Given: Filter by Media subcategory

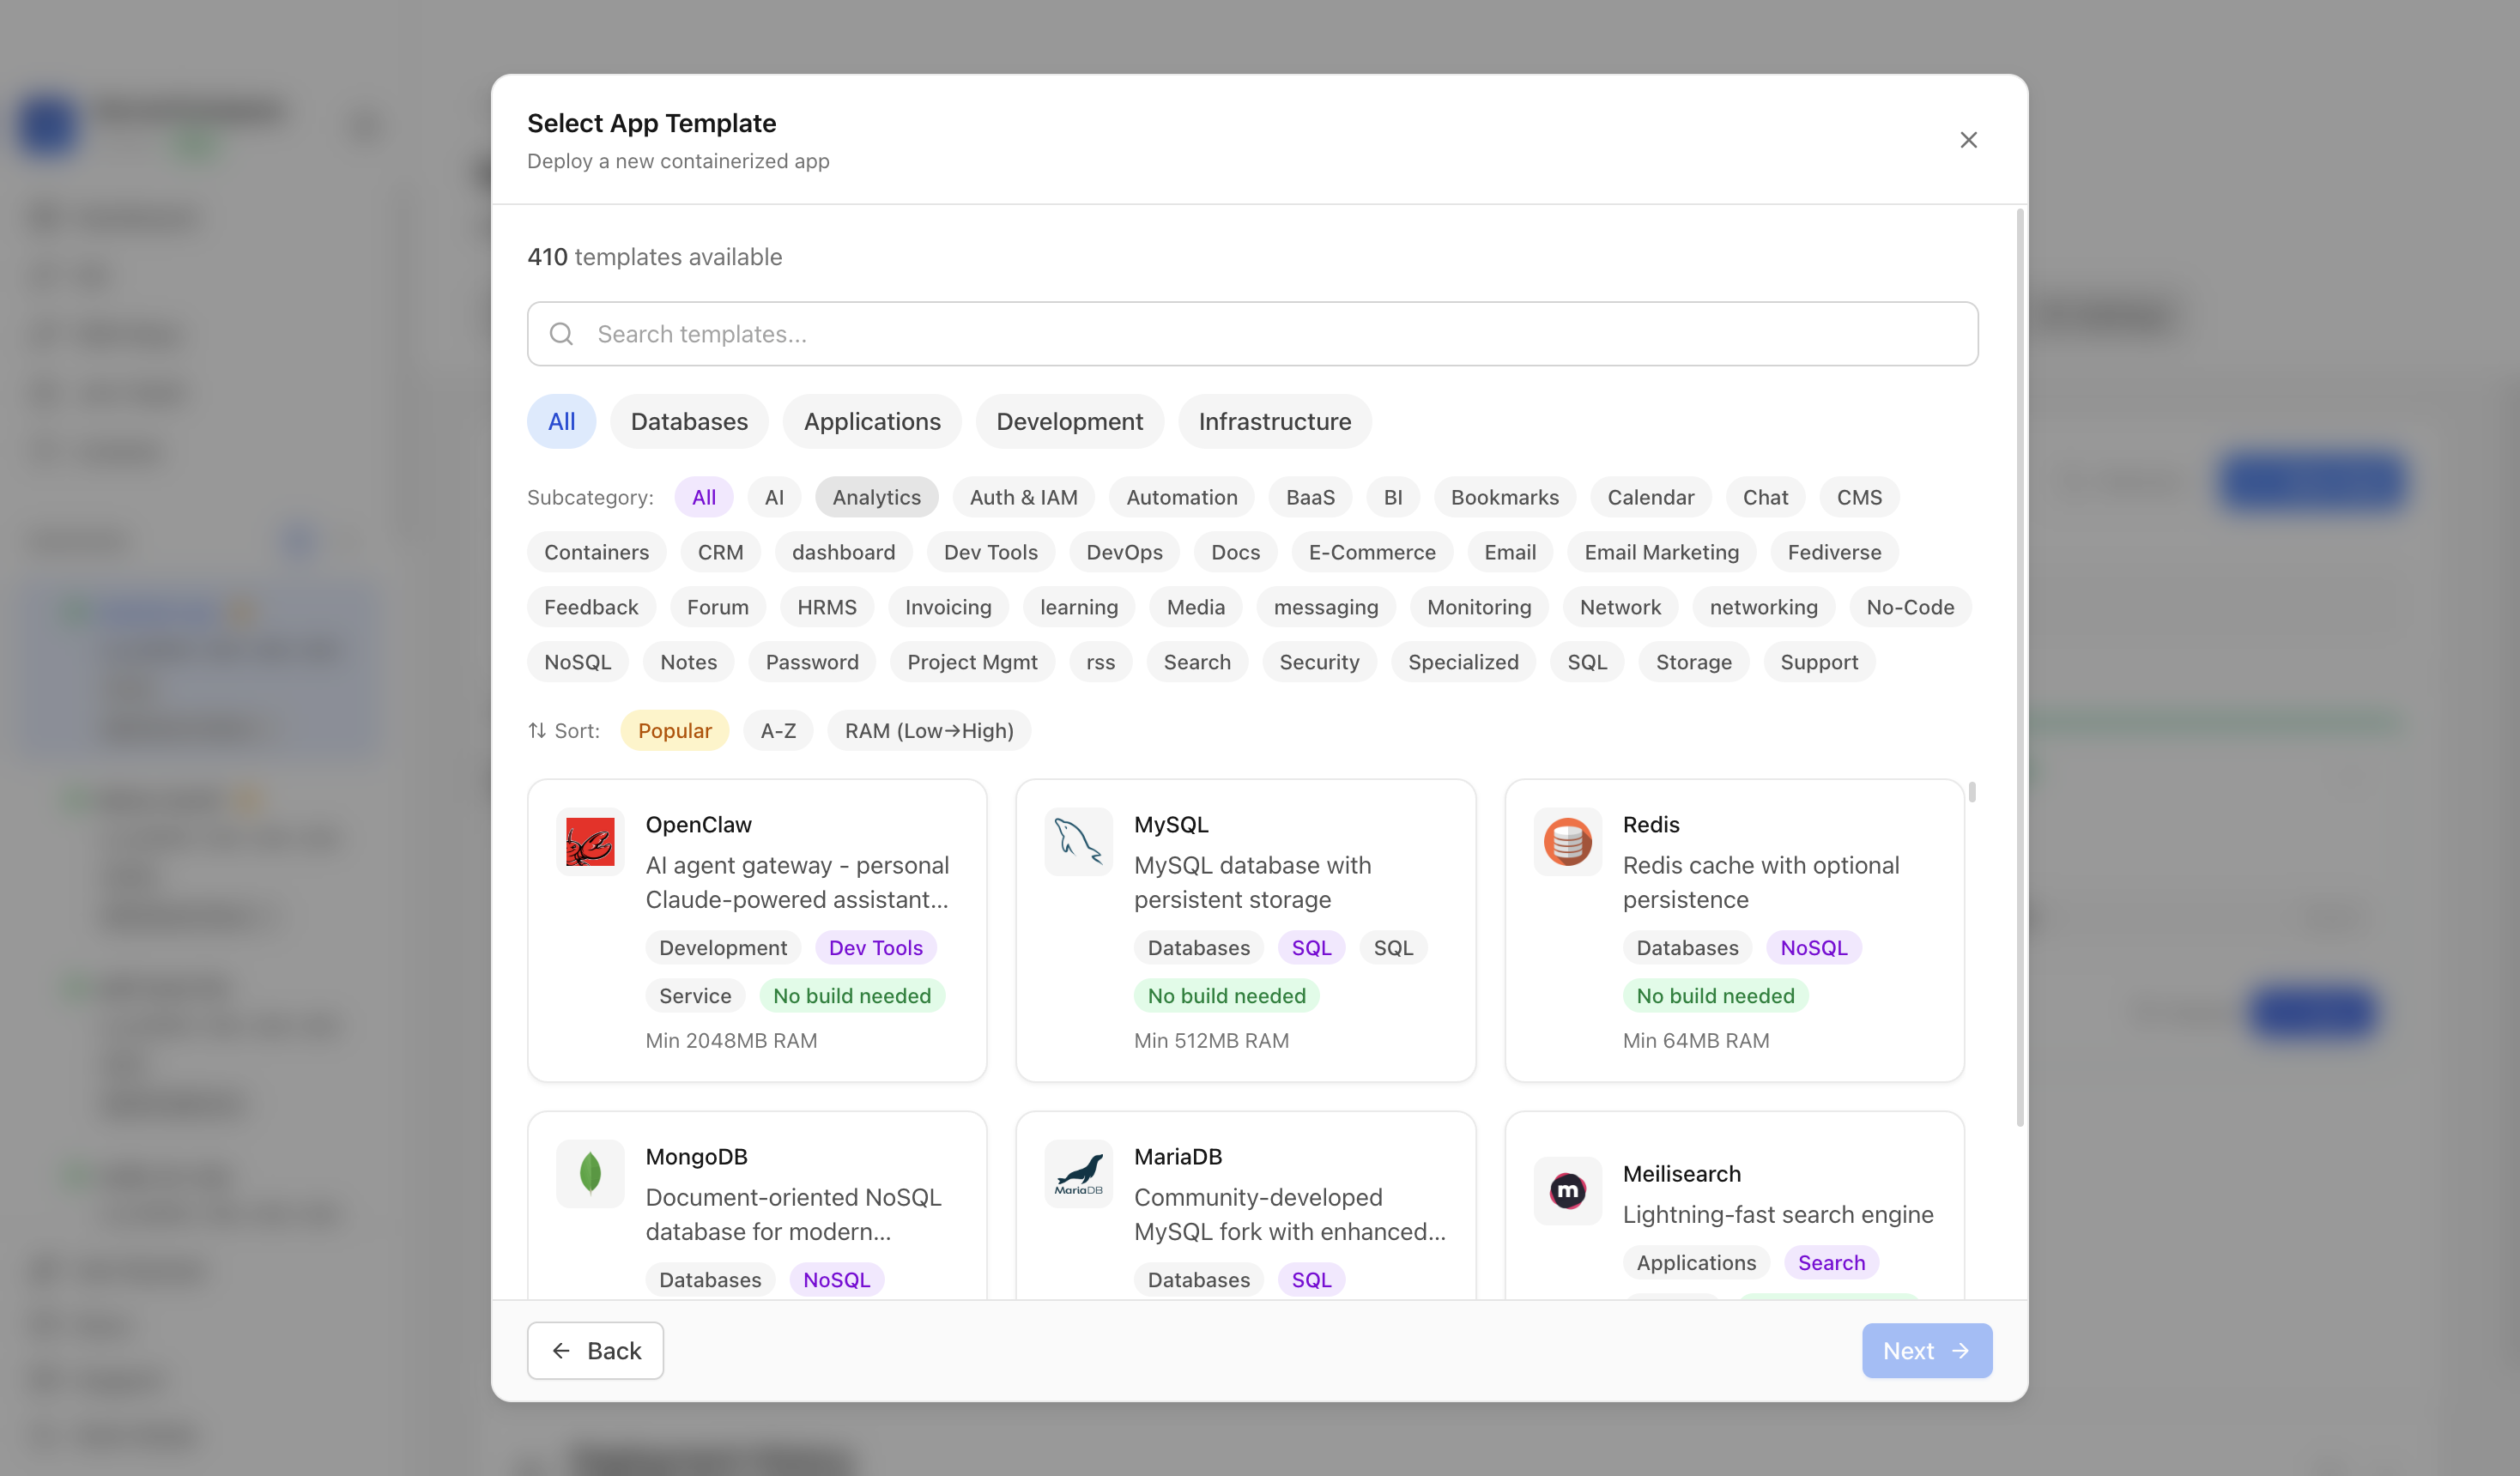Looking at the screenshot, I should click(1195, 607).
